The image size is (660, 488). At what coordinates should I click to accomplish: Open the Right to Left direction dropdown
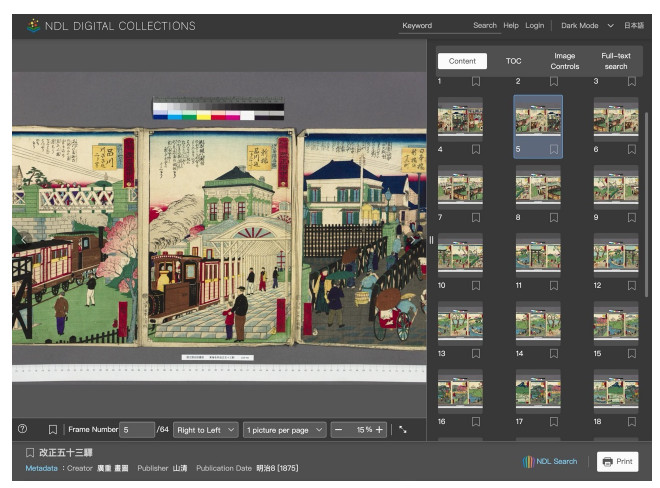click(205, 430)
